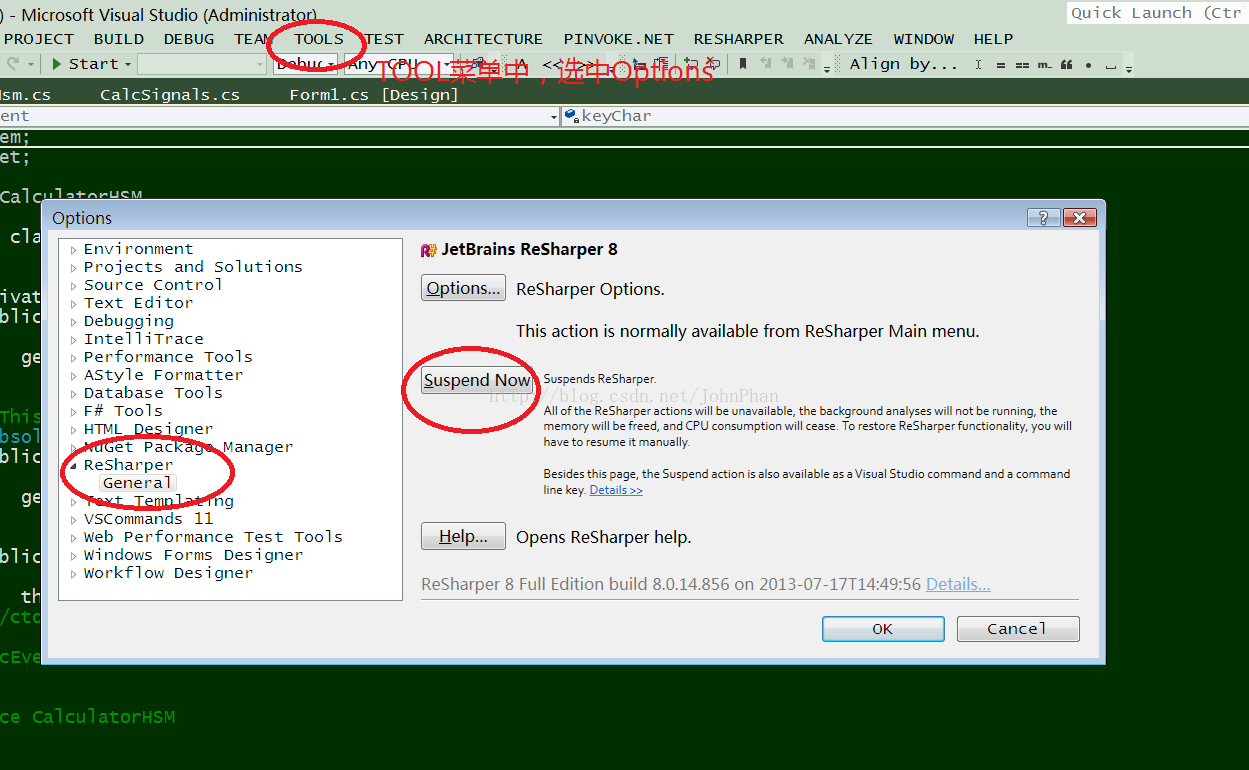Viewport: 1249px width, 770px height.
Task: Select the Windows Forms Designer tree item
Action: 193,555
